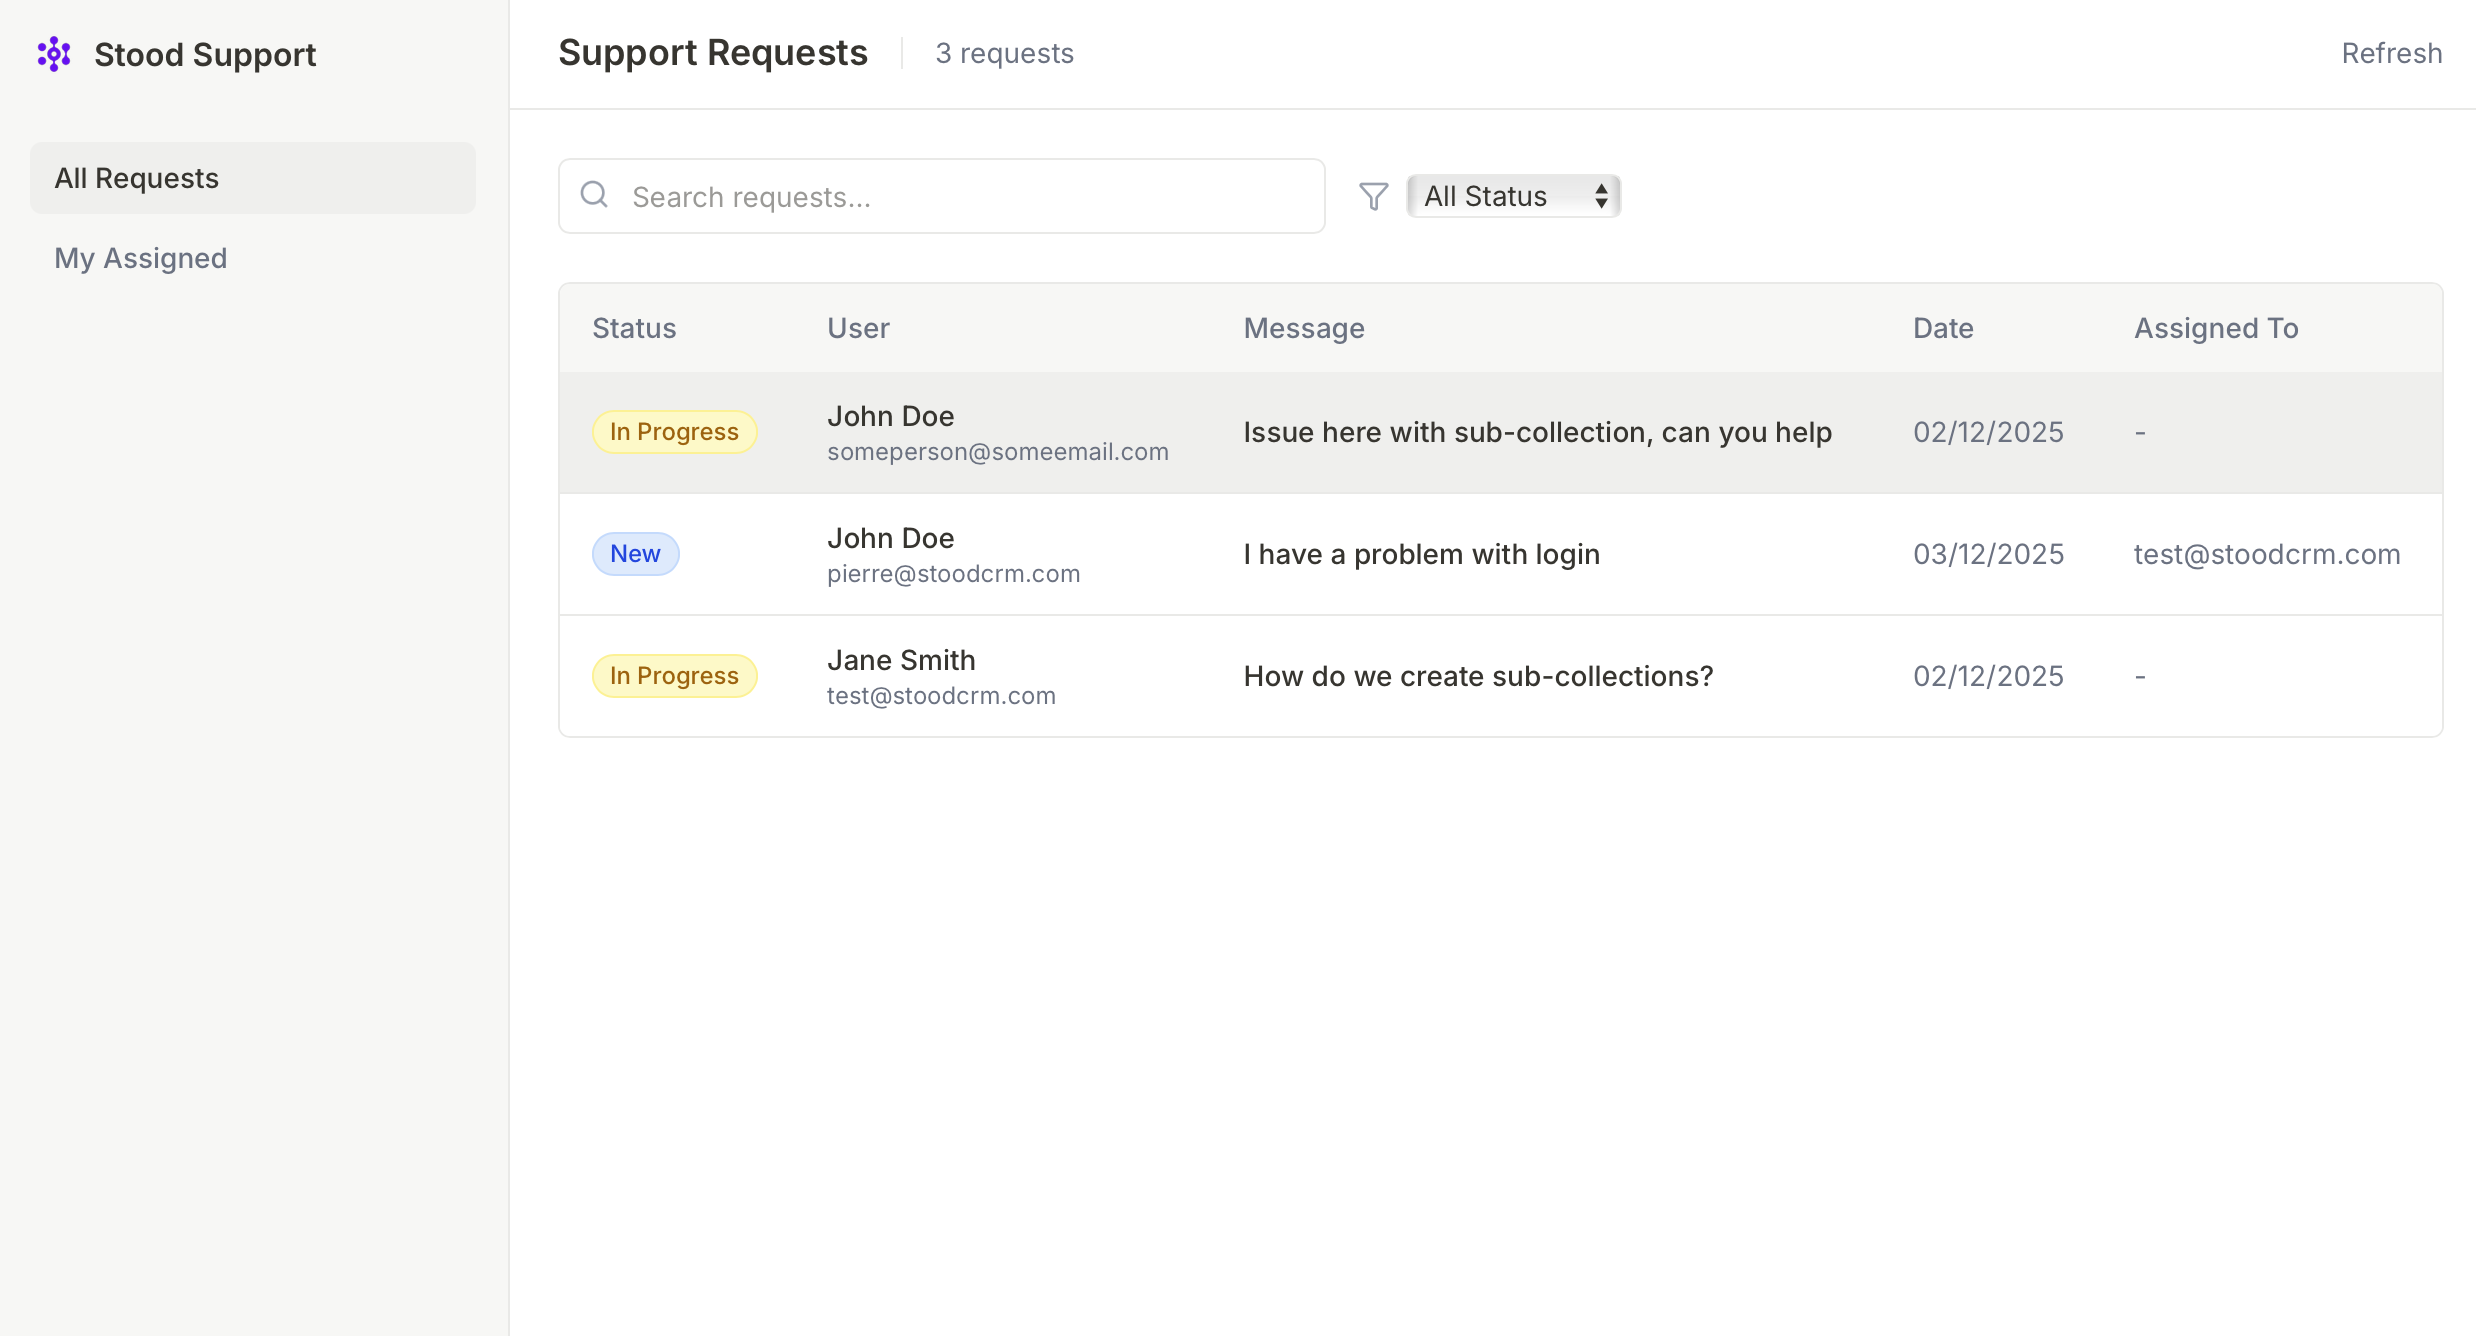Viewport: 2476px width, 1336px height.
Task: Open the login problem request message
Action: point(1421,554)
